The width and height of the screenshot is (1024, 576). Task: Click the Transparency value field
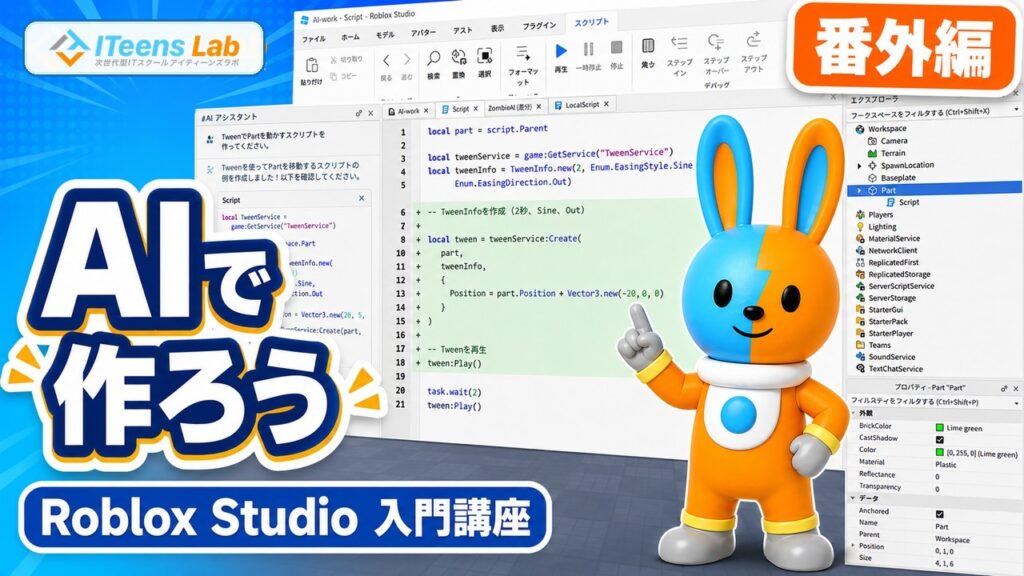[976, 488]
